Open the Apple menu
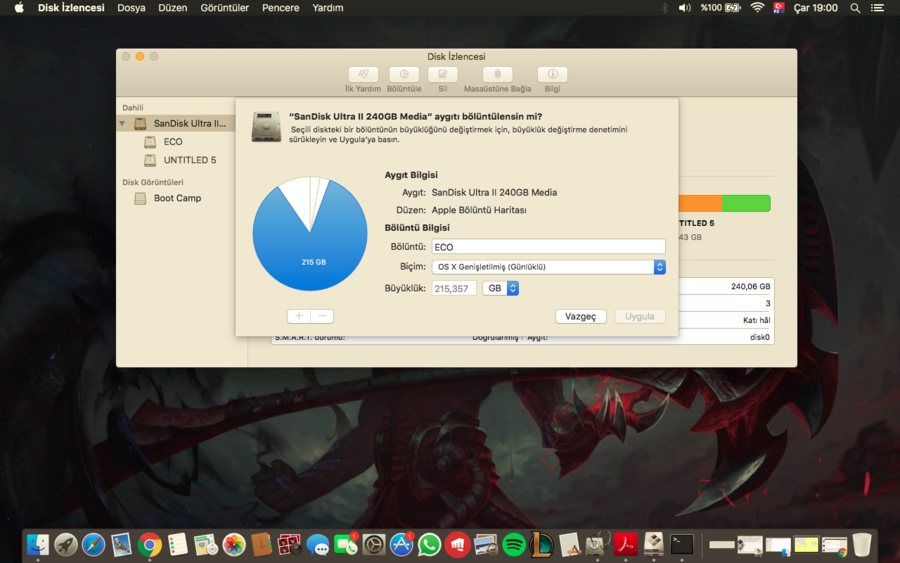 coord(19,8)
